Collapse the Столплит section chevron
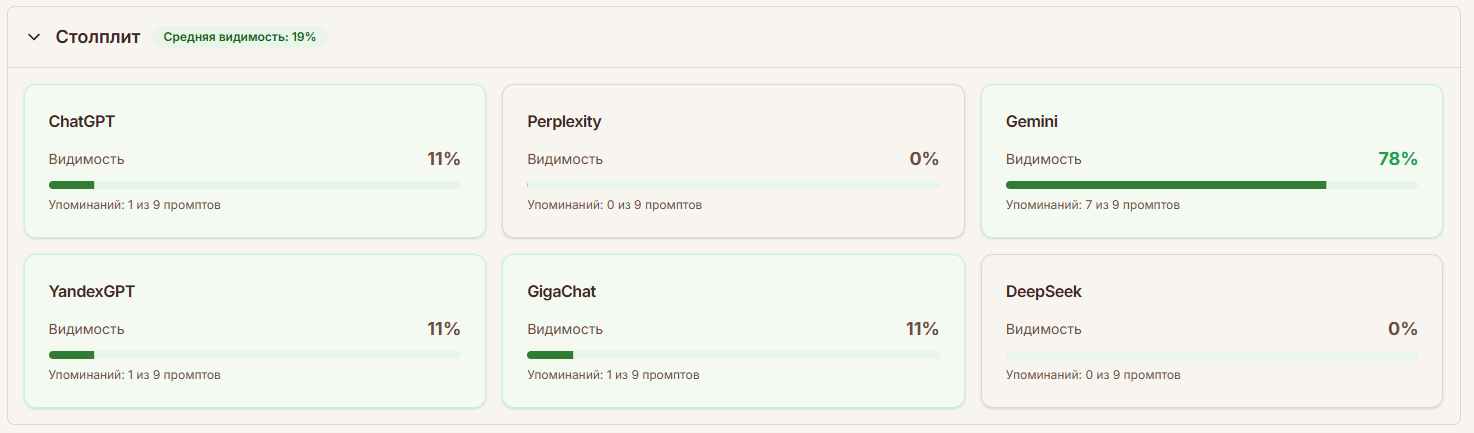This screenshot has height=433, width=1474. [x=34, y=37]
